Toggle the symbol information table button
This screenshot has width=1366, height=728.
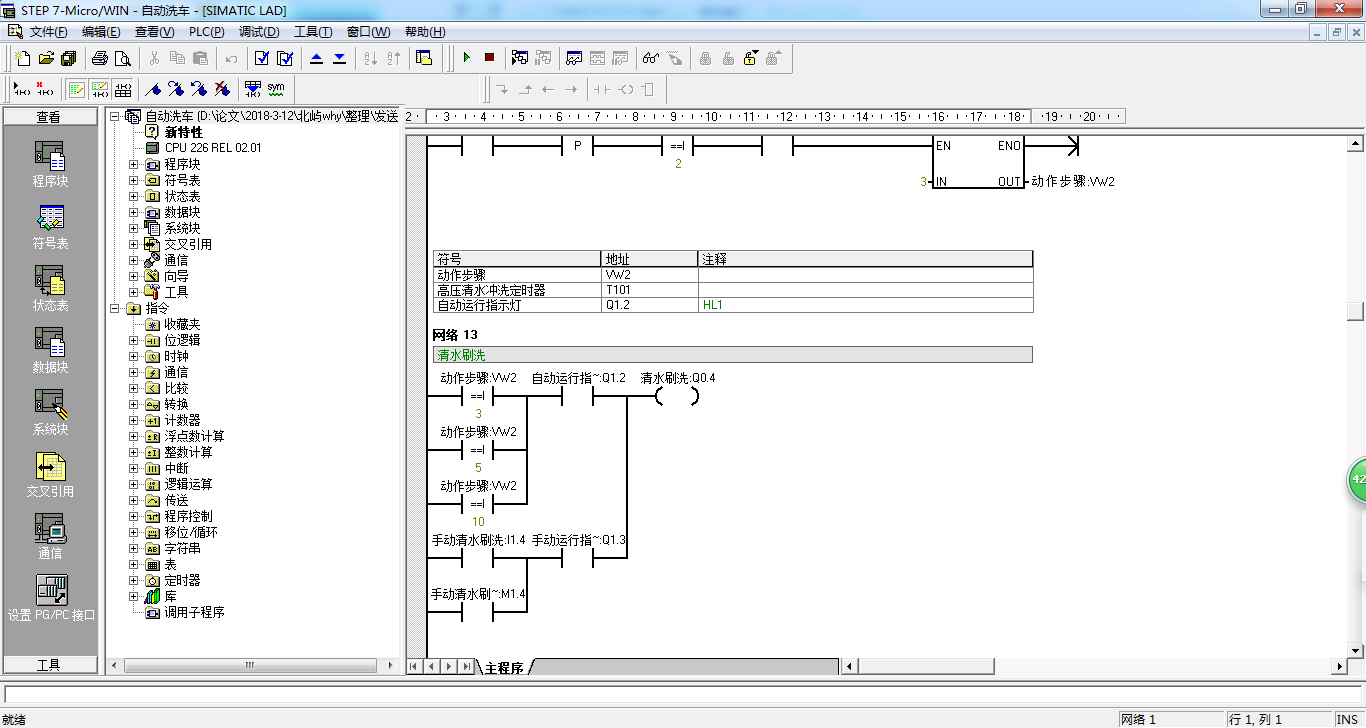[123, 89]
